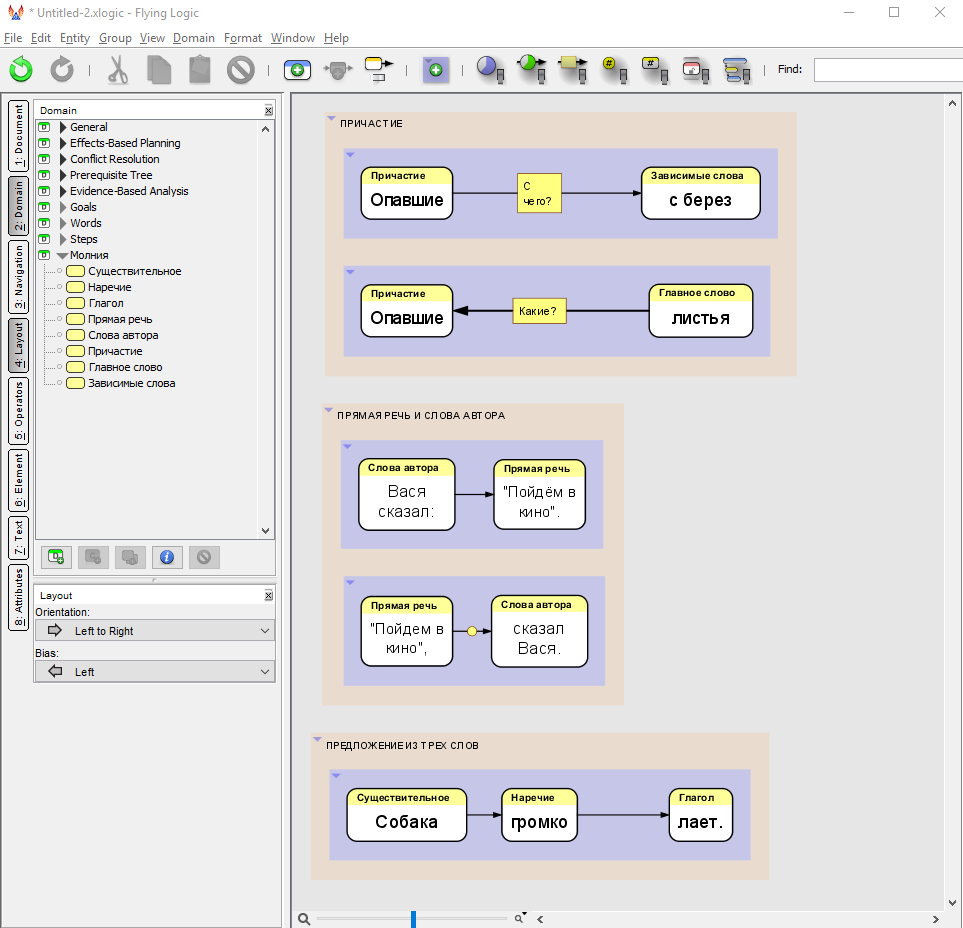Click the New Group toolbar icon
The width and height of the screenshot is (963, 928).
tap(435, 69)
